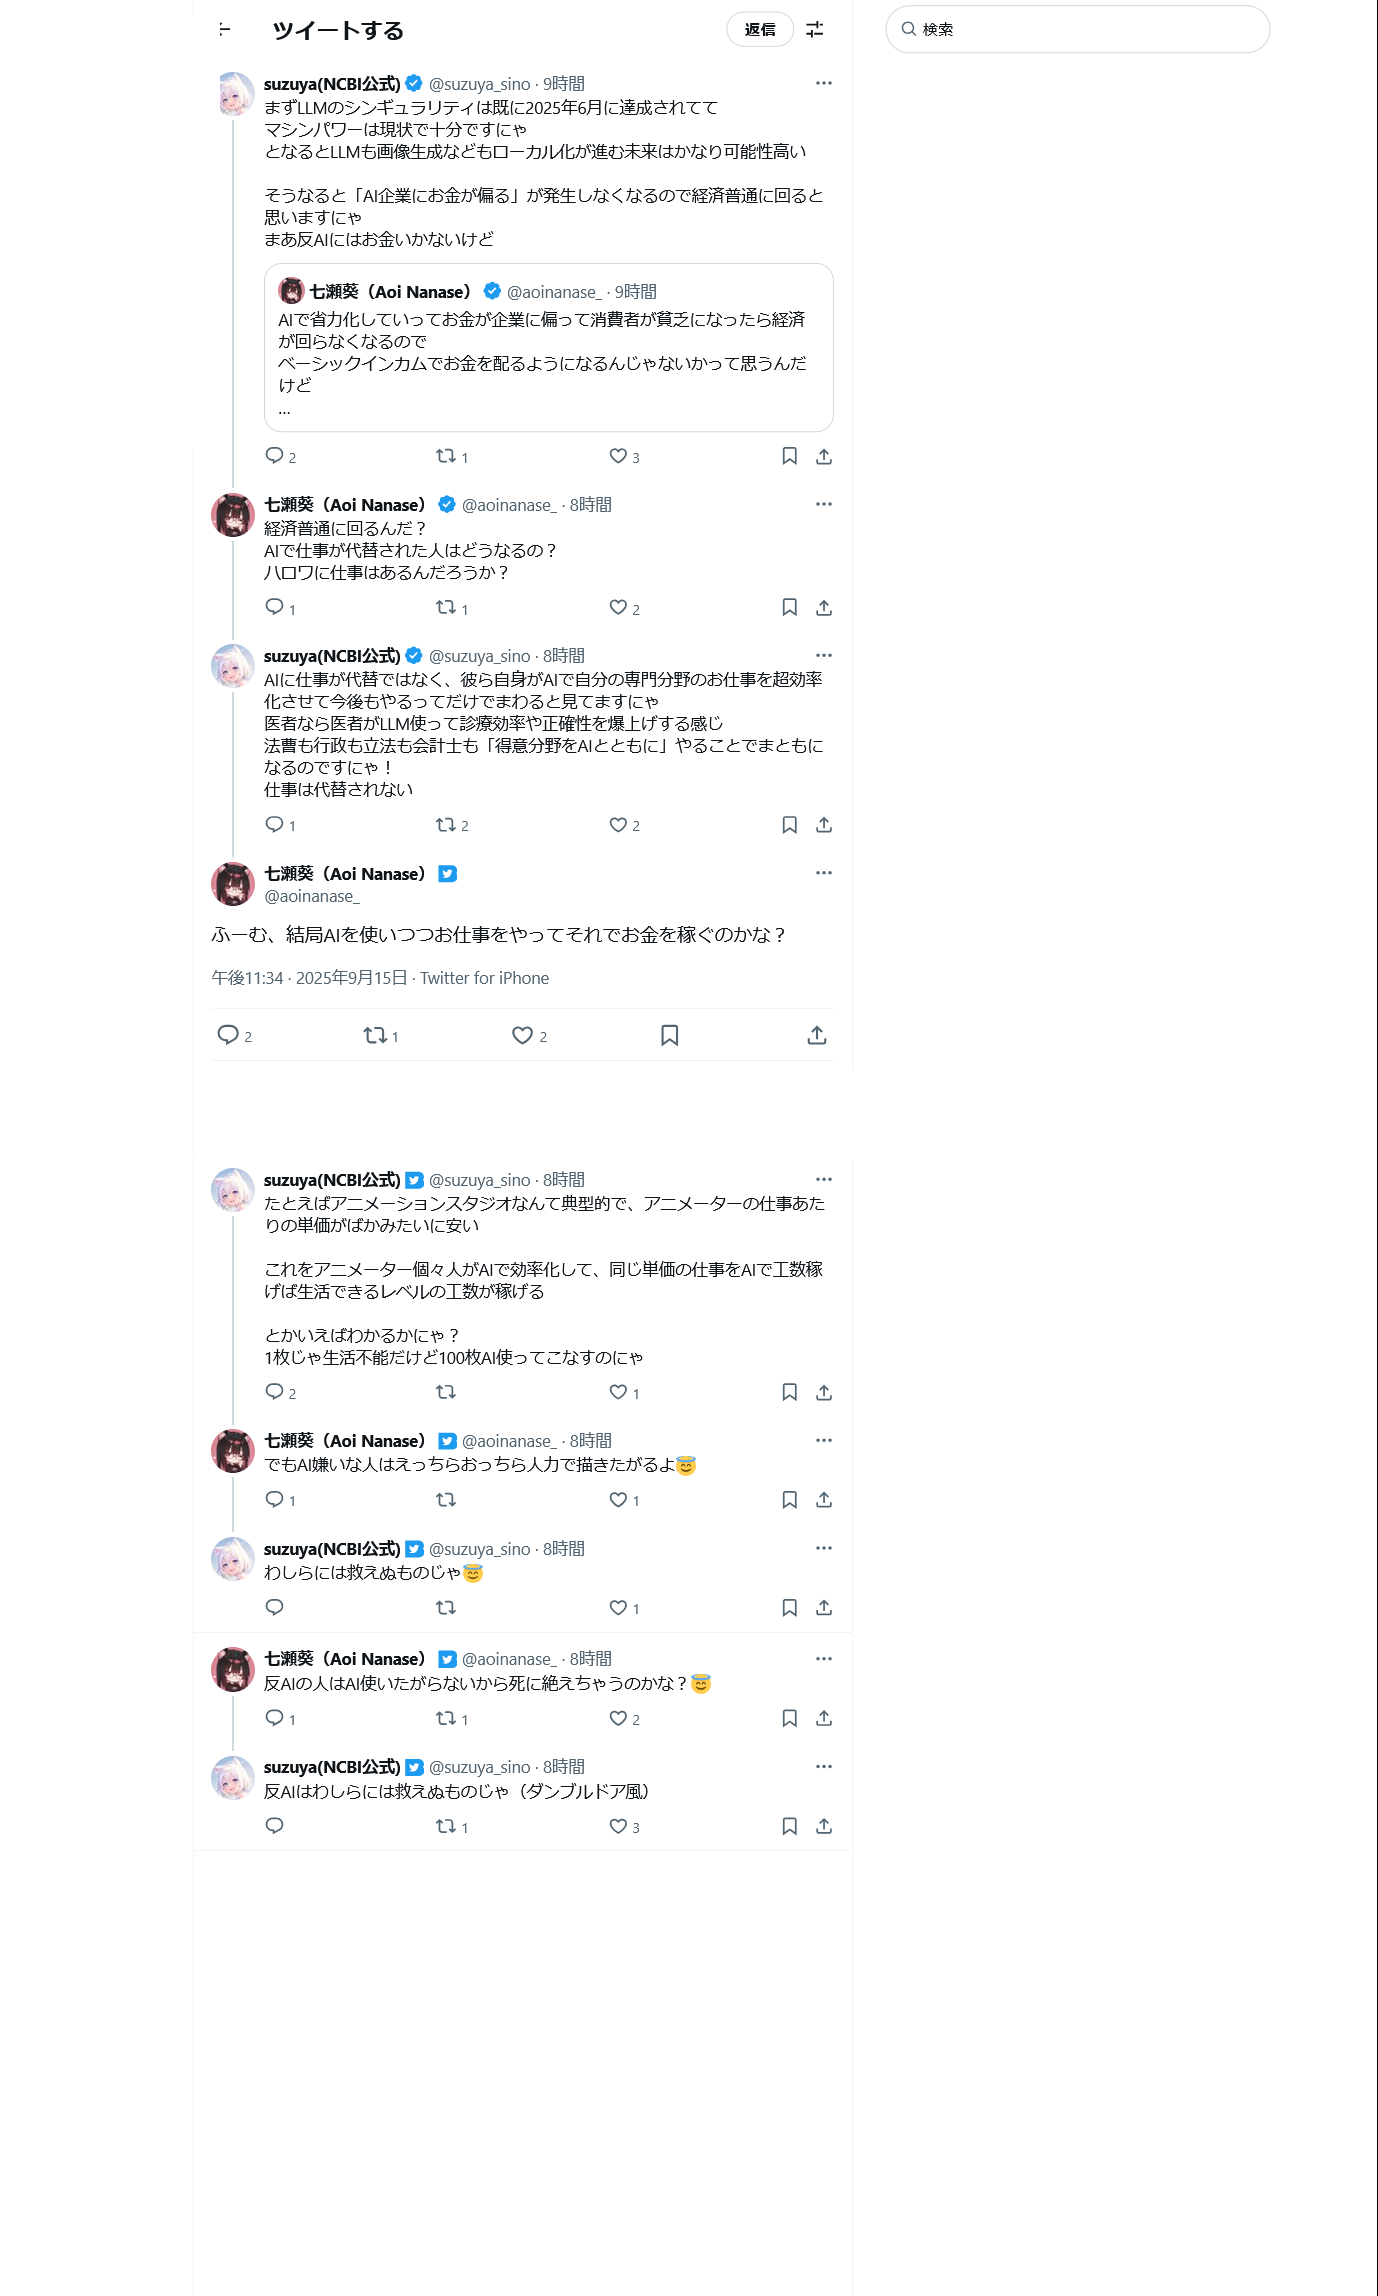Image resolution: width=1378 pixels, height=2296 pixels.
Task: Open more options on the main Aoi Nanase tweet
Action: tap(824, 873)
